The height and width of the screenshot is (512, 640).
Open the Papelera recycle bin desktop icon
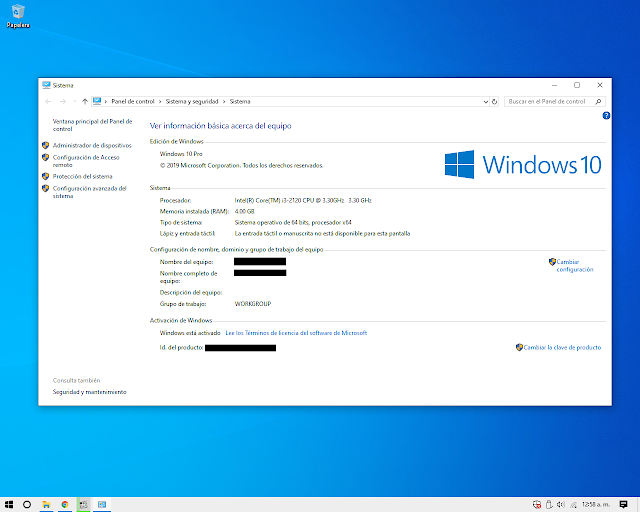click(18, 16)
